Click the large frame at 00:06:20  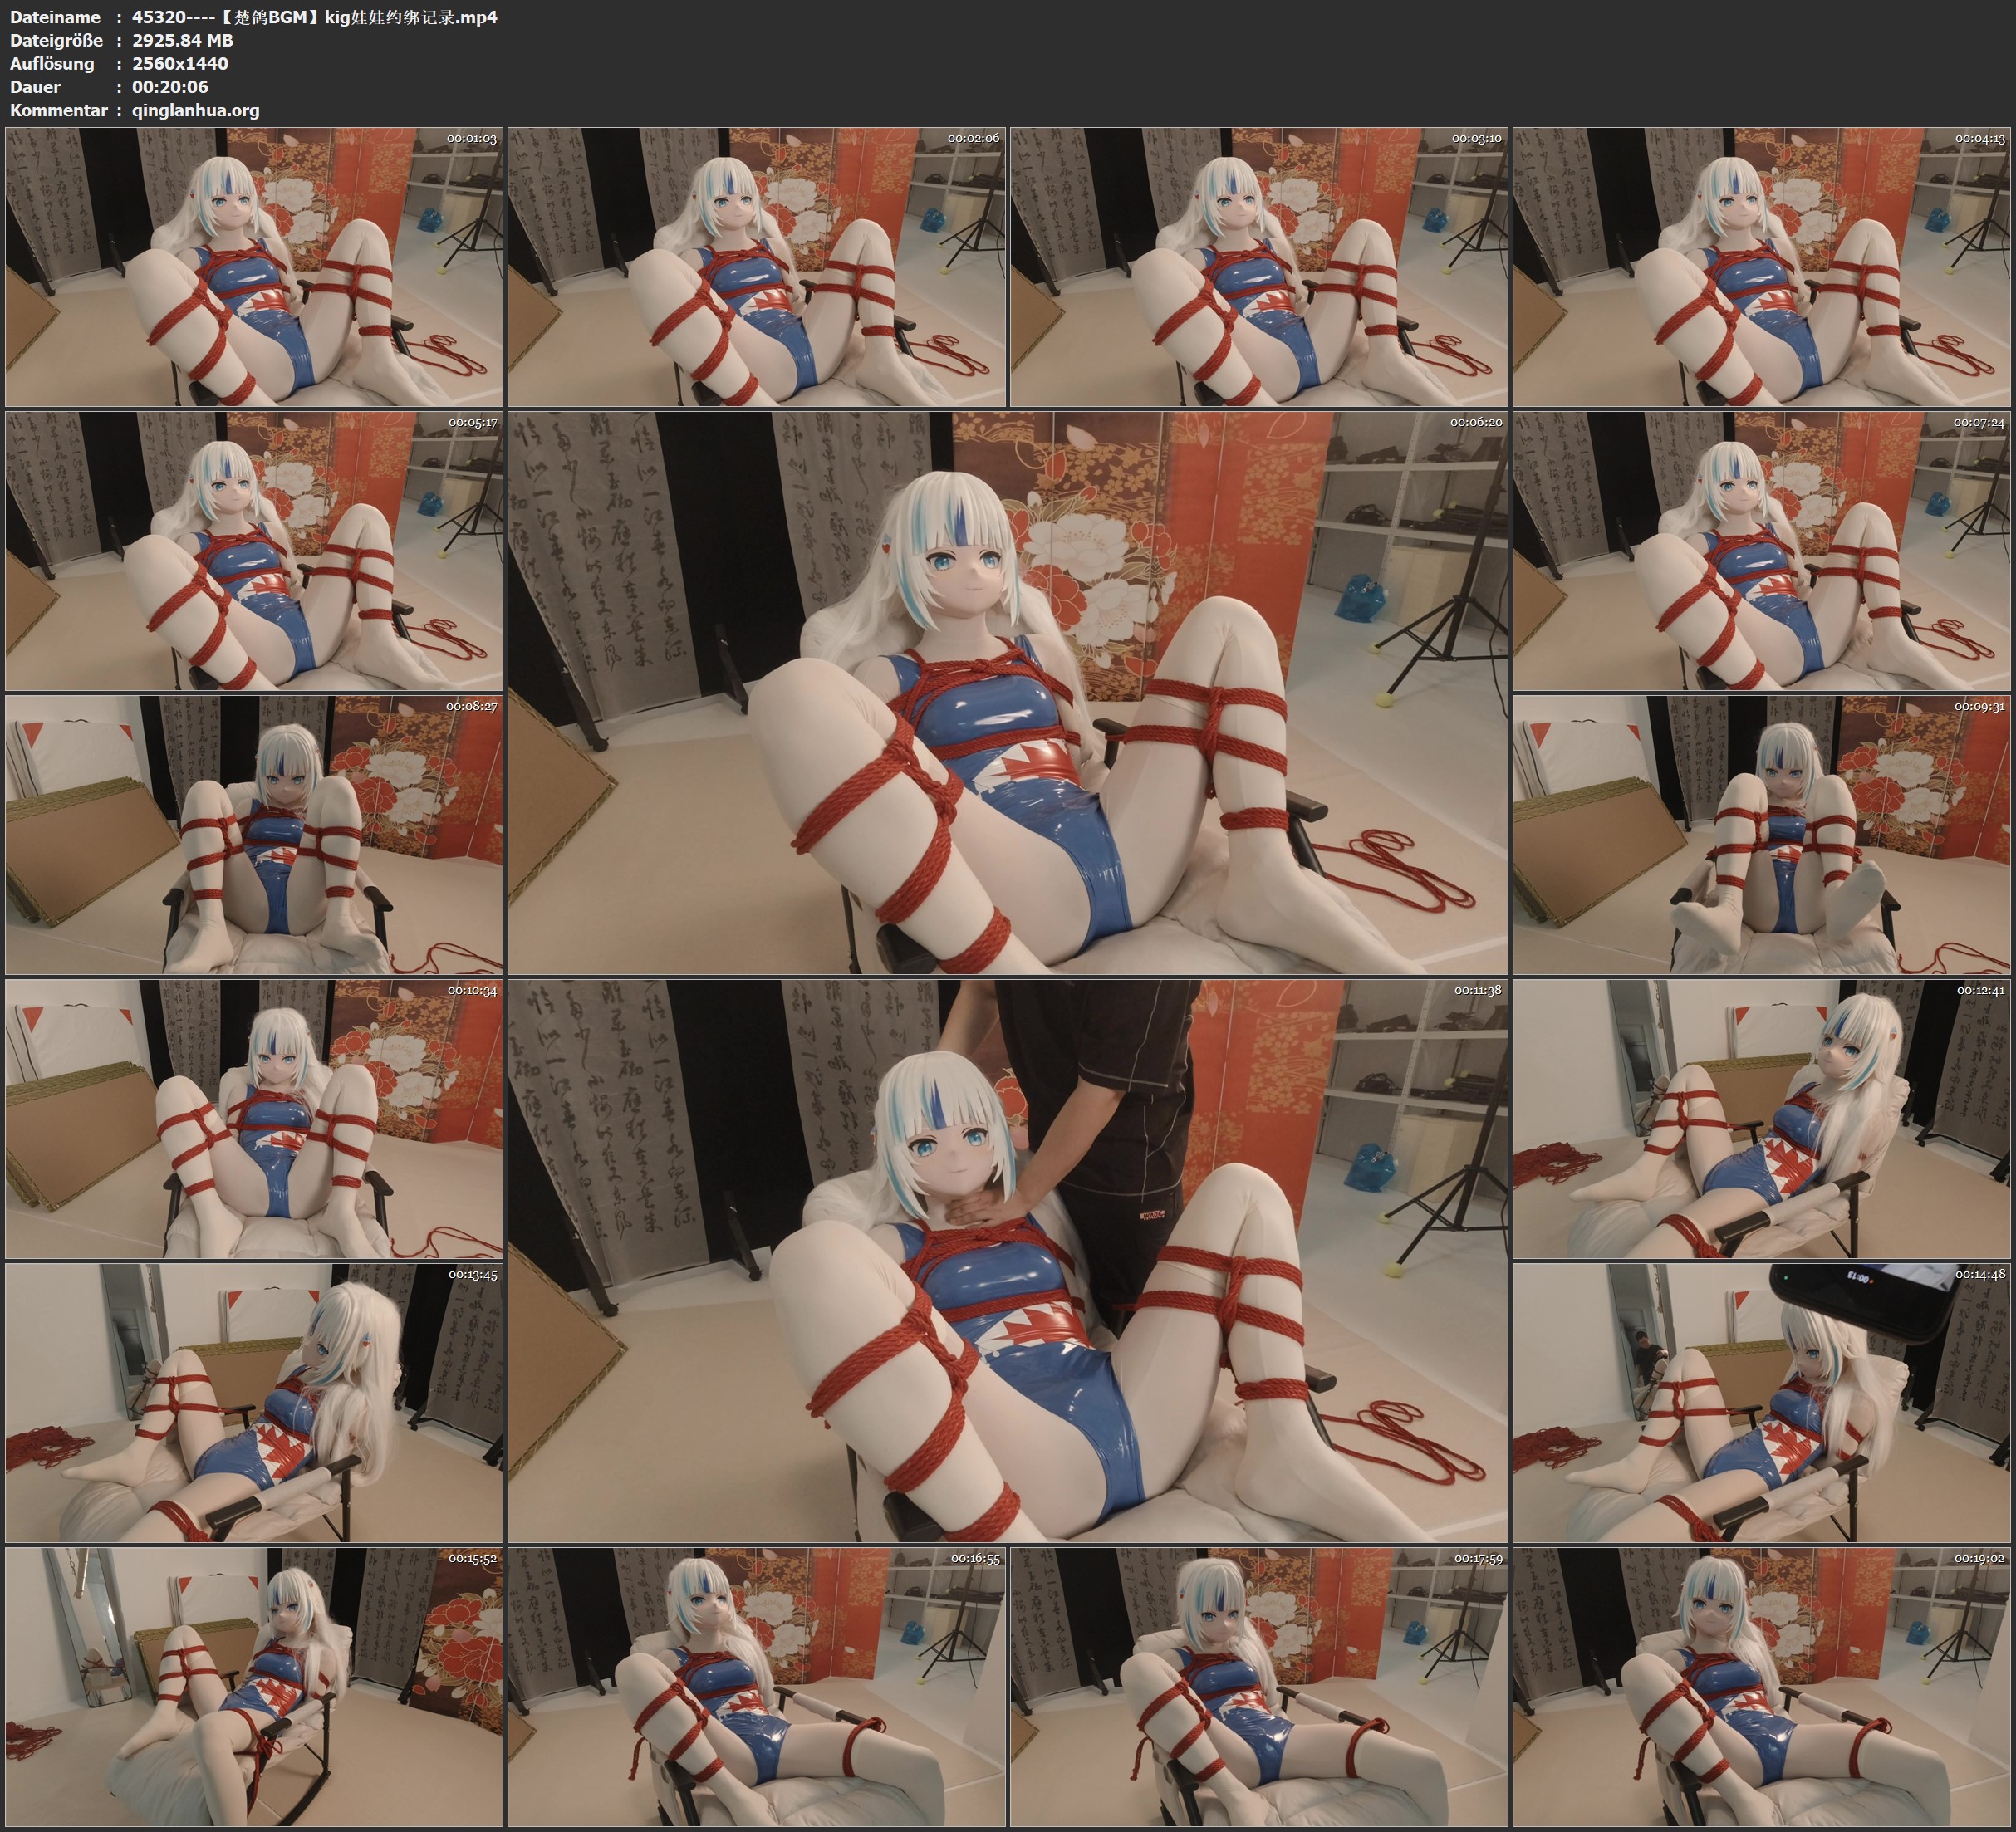click(1007, 692)
